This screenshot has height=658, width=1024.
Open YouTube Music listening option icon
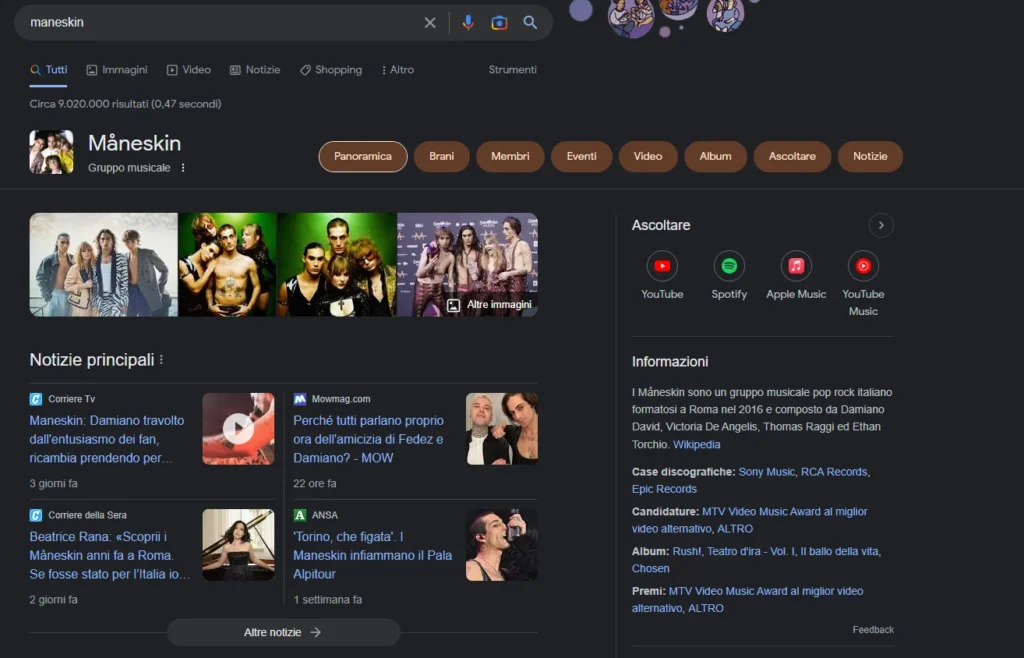point(863,266)
